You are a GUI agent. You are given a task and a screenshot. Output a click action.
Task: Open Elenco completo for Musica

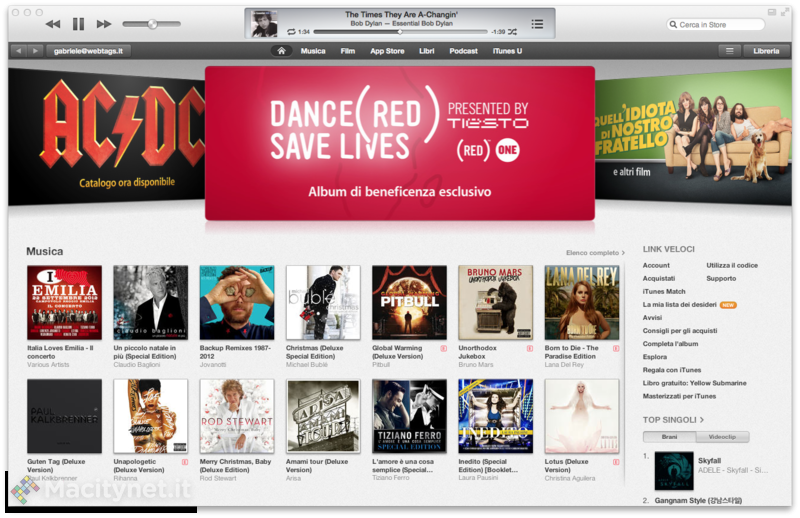tap(595, 253)
